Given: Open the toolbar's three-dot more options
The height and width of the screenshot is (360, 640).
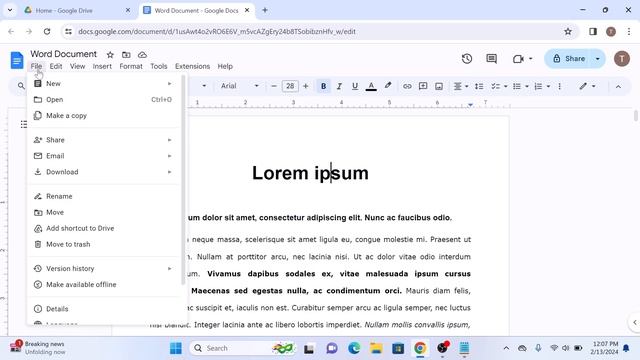Looking at the screenshot, I should coord(560,86).
